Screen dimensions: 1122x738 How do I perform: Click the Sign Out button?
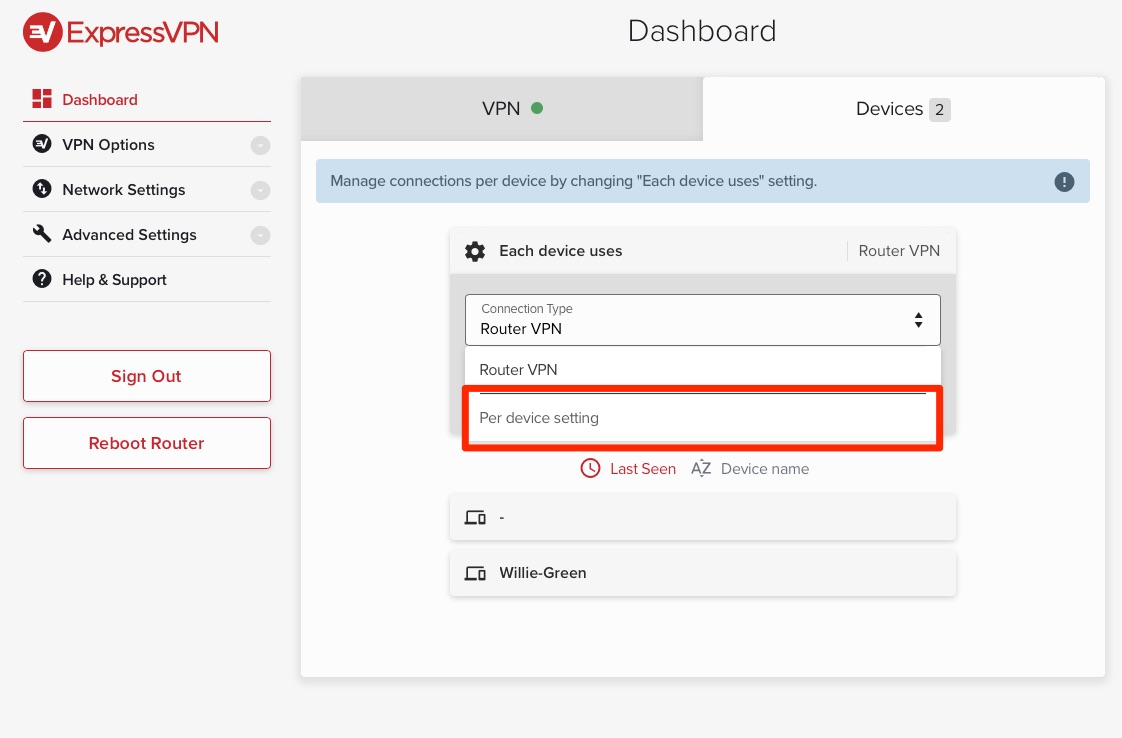146,376
